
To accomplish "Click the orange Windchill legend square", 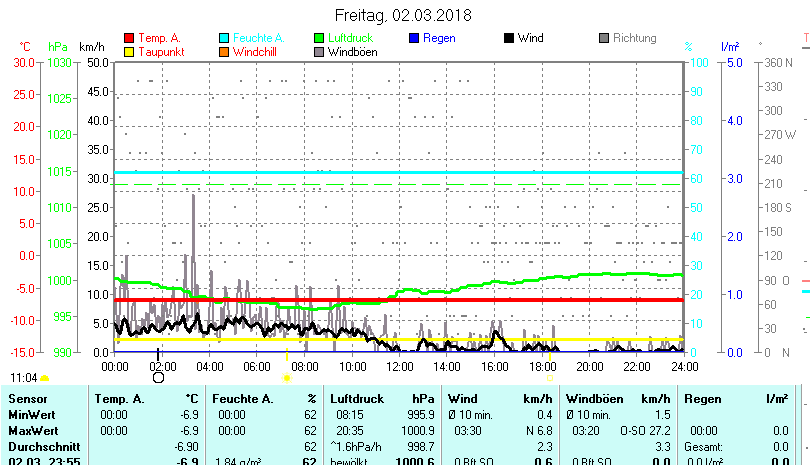I will pos(224,52).
